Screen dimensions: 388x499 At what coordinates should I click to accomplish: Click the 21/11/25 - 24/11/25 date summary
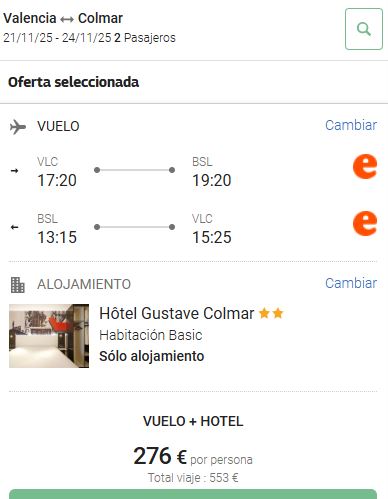pyautogui.click(x=57, y=38)
